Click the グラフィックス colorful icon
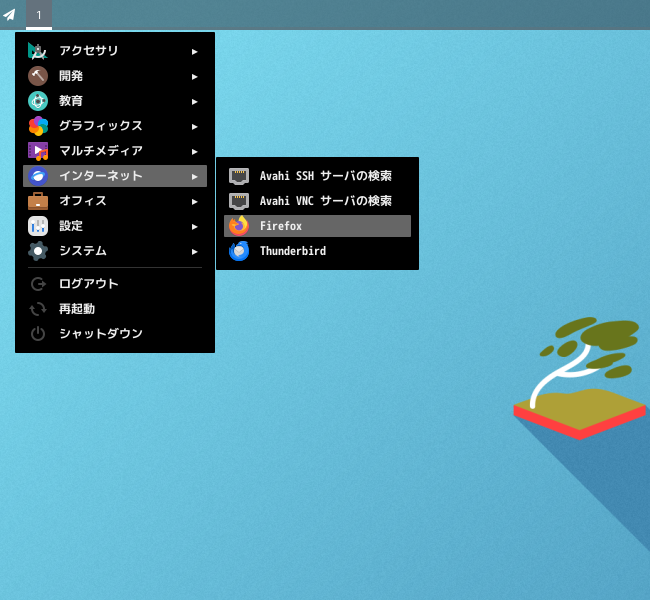Image resolution: width=650 pixels, height=600 pixels. [38, 126]
